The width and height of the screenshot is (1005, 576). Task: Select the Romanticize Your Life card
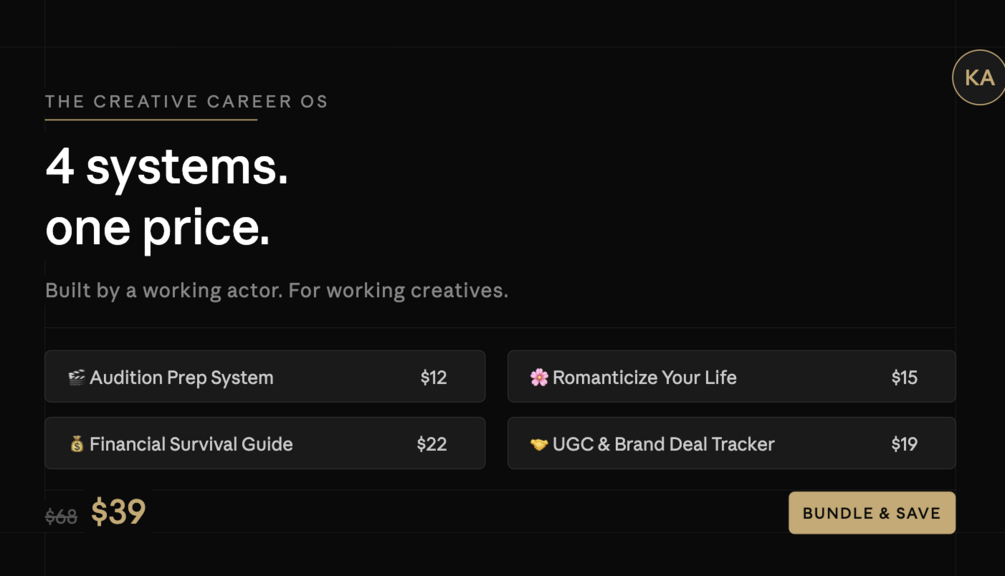click(x=731, y=377)
